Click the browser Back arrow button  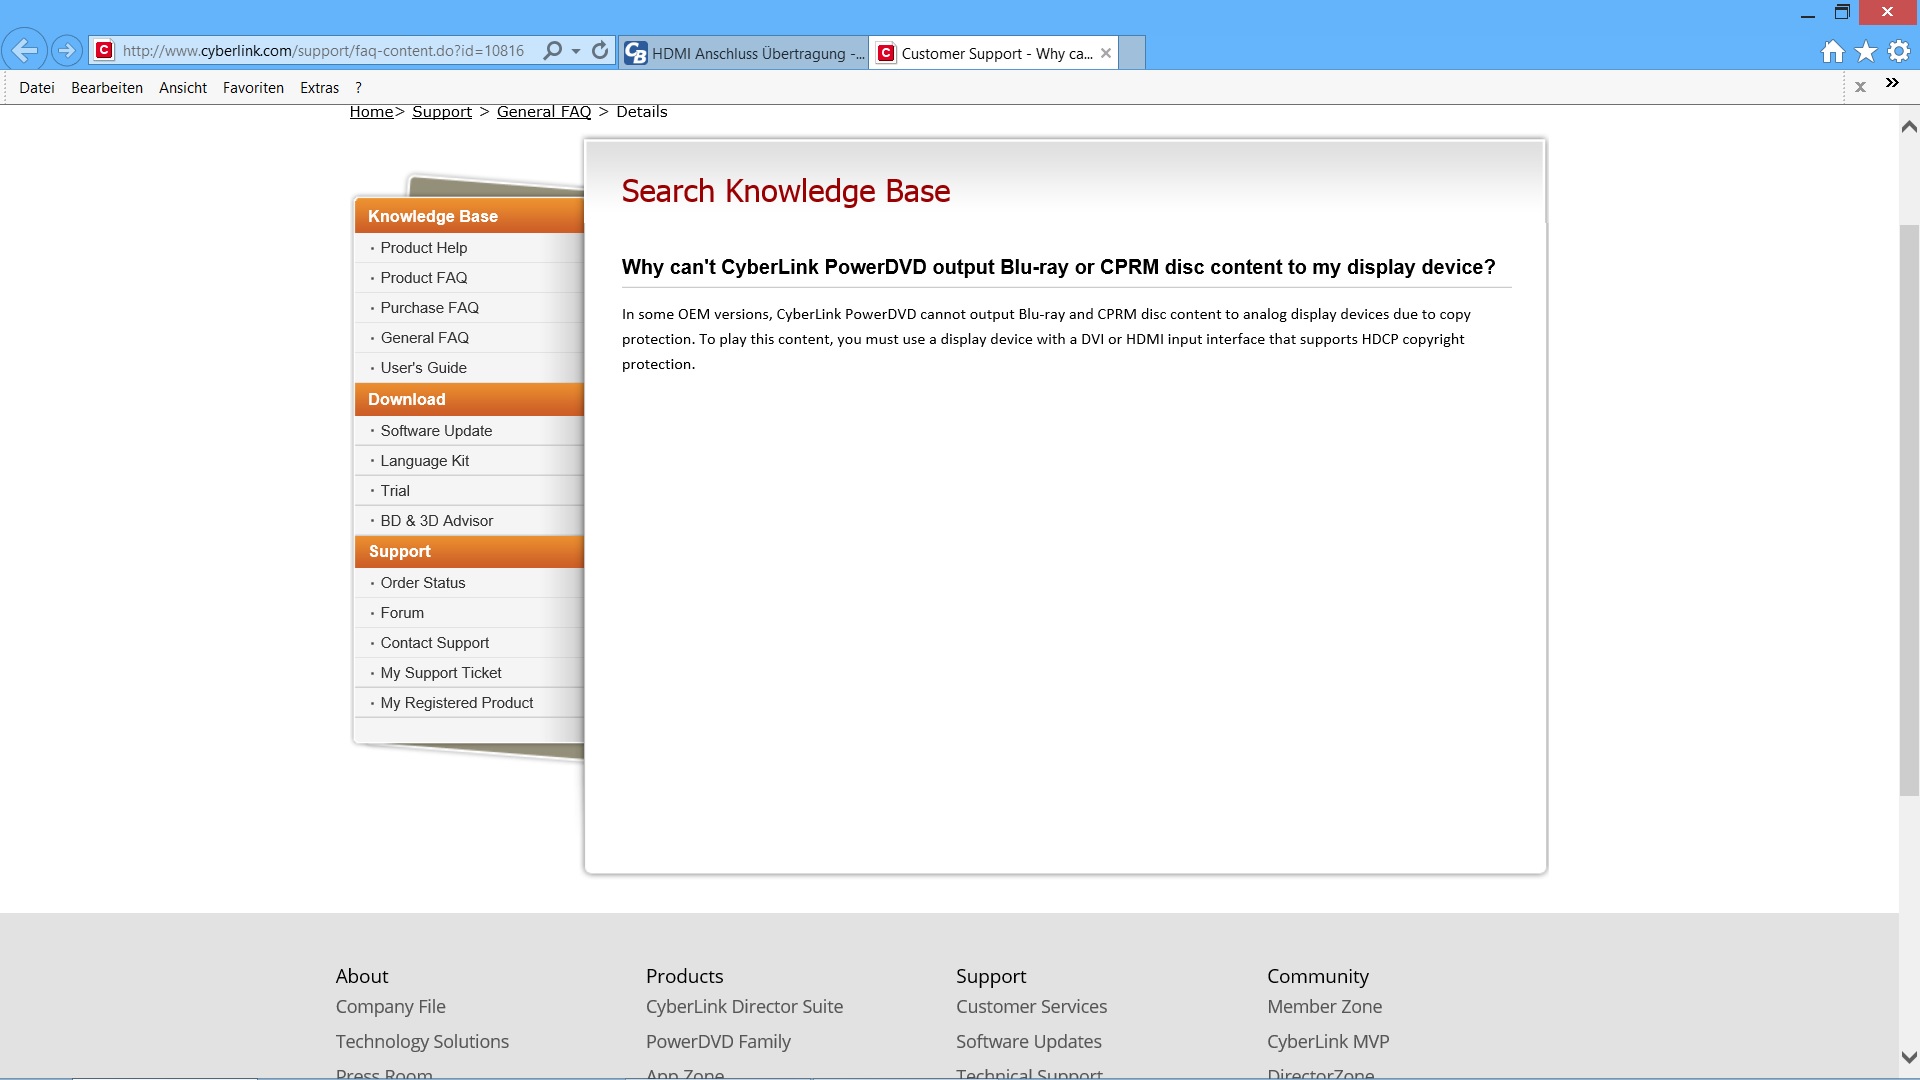click(25, 50)
